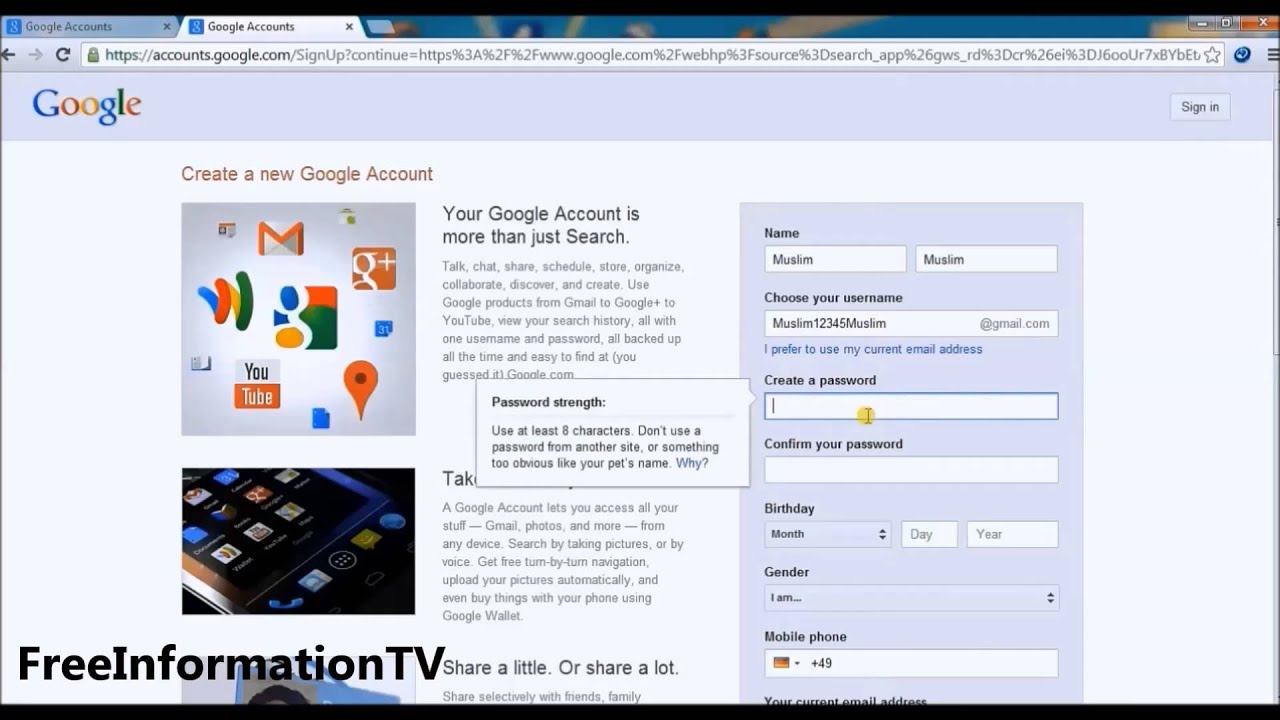The height and width of the screenshot is (720, 1280).
Task: Click the birthday Day field
Action: (x=929, y=534)
